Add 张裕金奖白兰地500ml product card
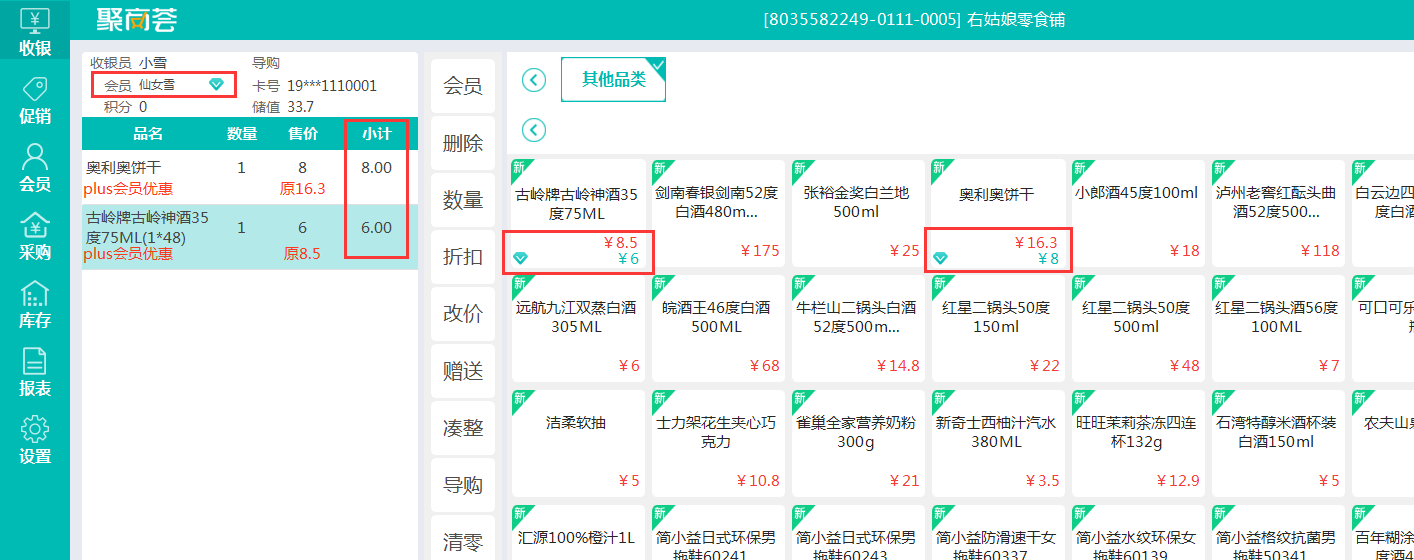The image size is (1414, 560). pyautogui.click(x=856, y=214)
